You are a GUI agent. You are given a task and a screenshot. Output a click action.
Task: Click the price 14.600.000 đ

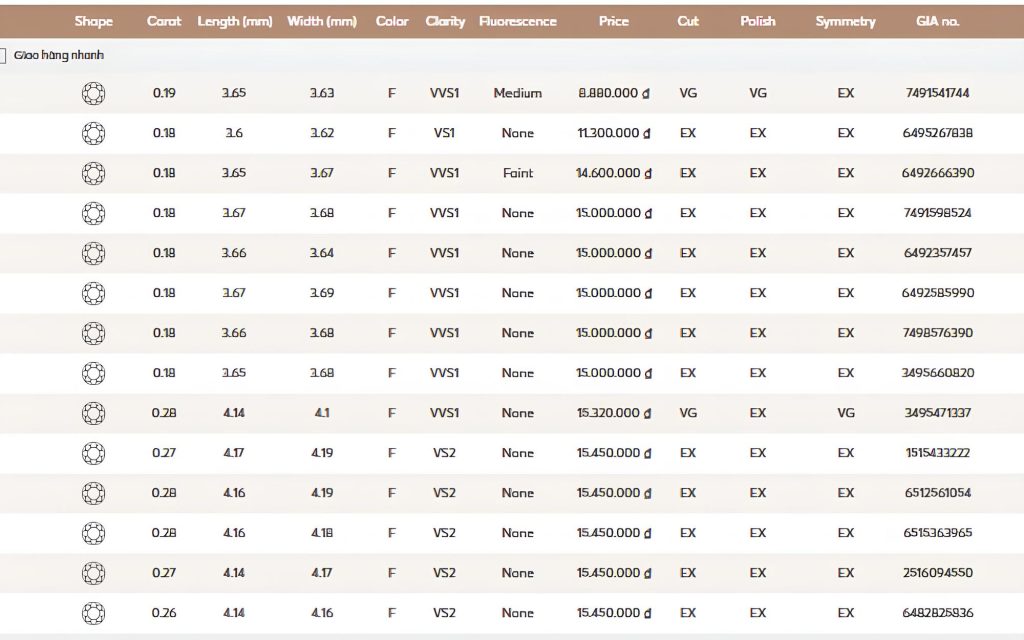tap(614, 173)
